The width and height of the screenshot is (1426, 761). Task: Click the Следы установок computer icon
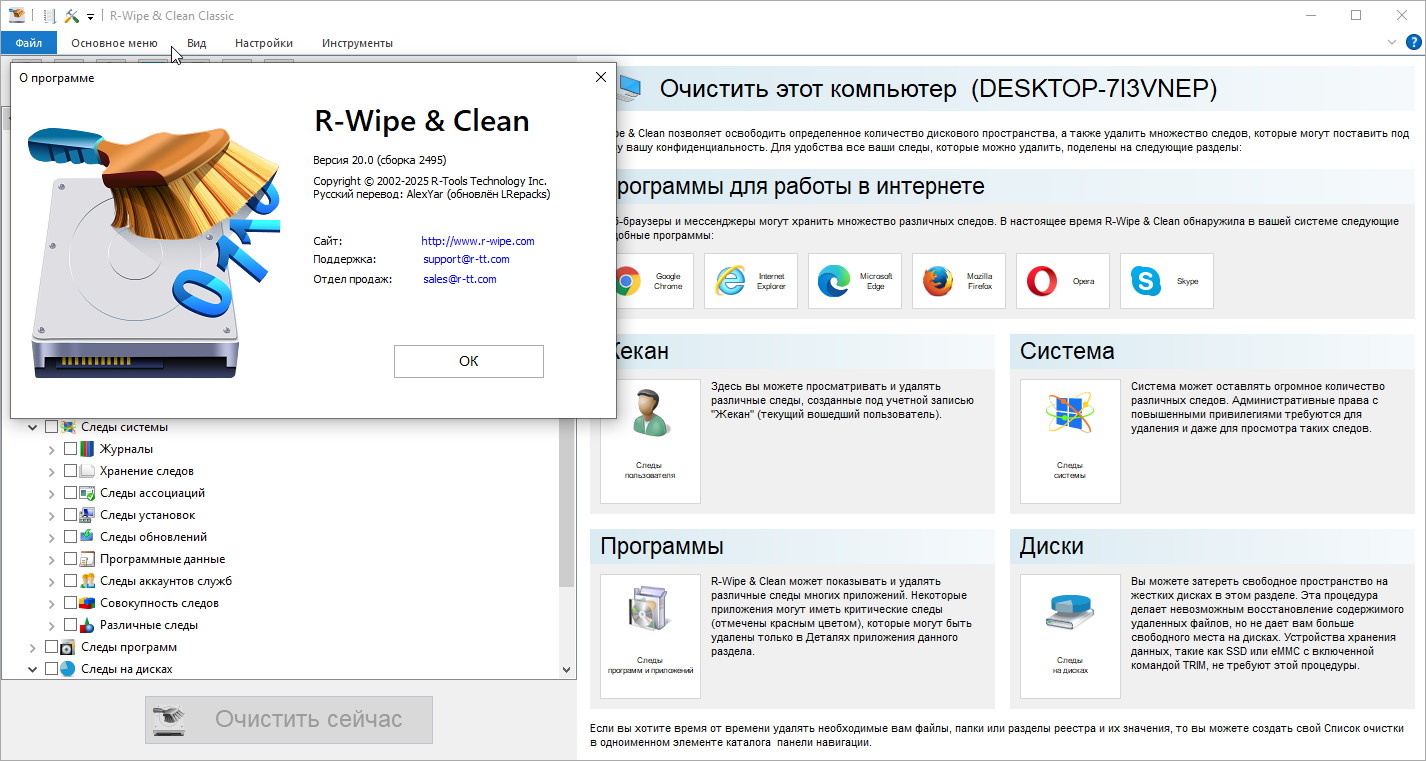click(87, 515)
